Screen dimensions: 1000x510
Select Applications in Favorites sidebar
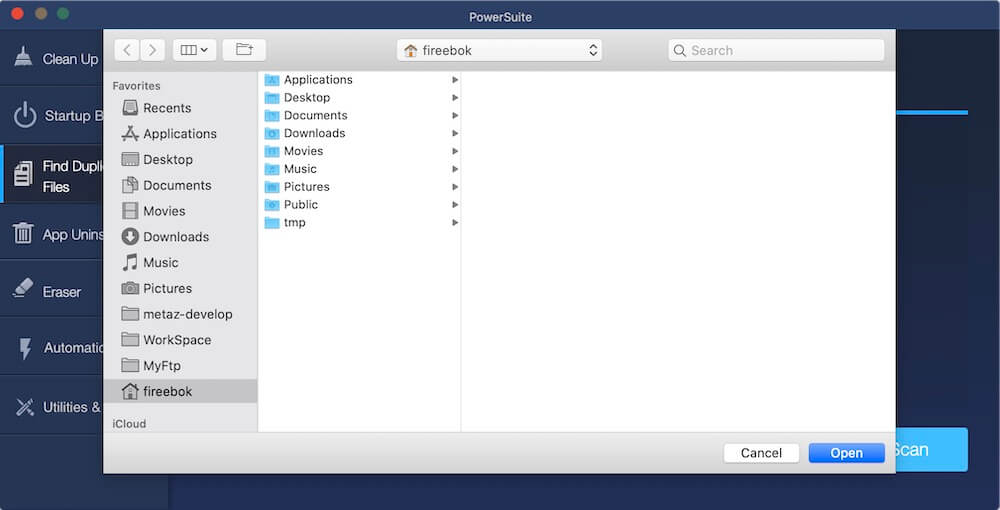pos(180,134)
